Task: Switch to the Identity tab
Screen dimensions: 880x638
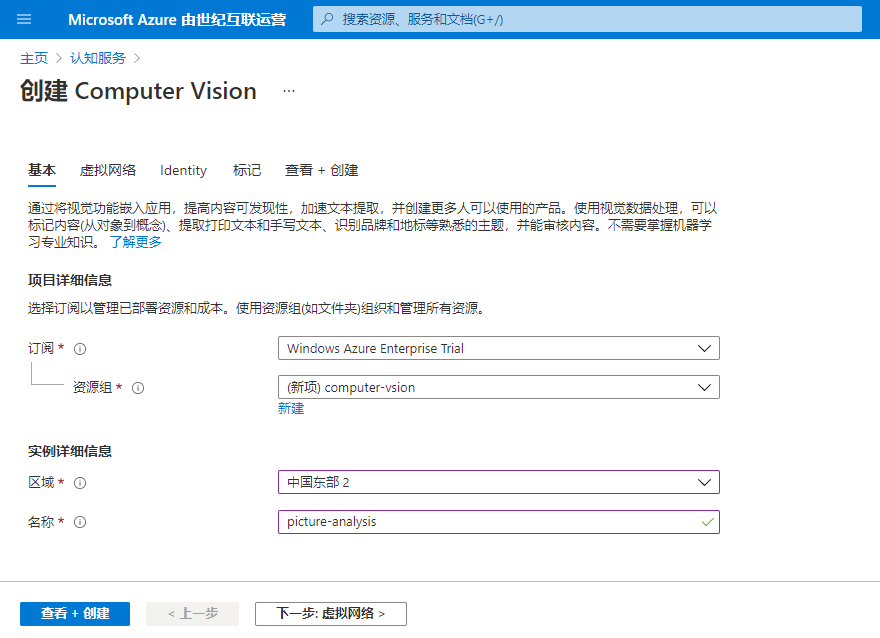Action: click(x=184, y=170)
